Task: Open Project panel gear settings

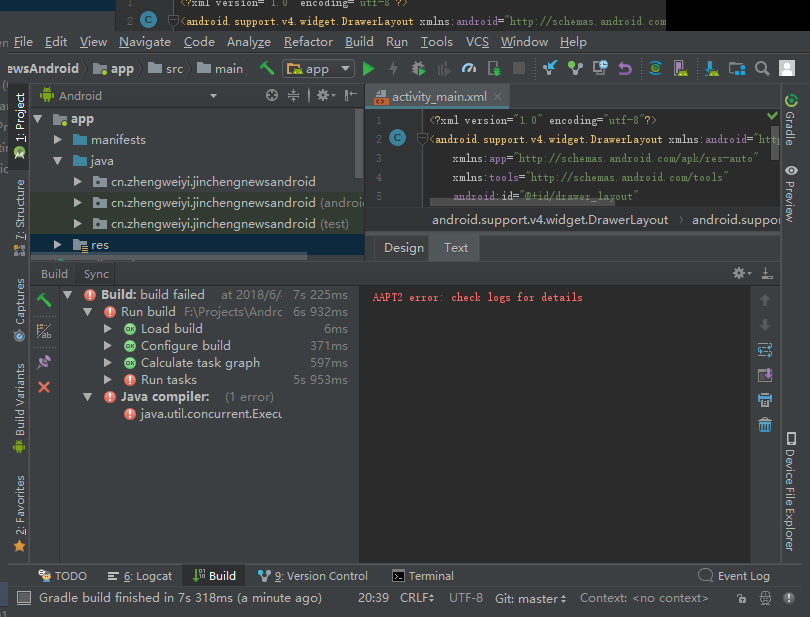Action: click(325, 96)
